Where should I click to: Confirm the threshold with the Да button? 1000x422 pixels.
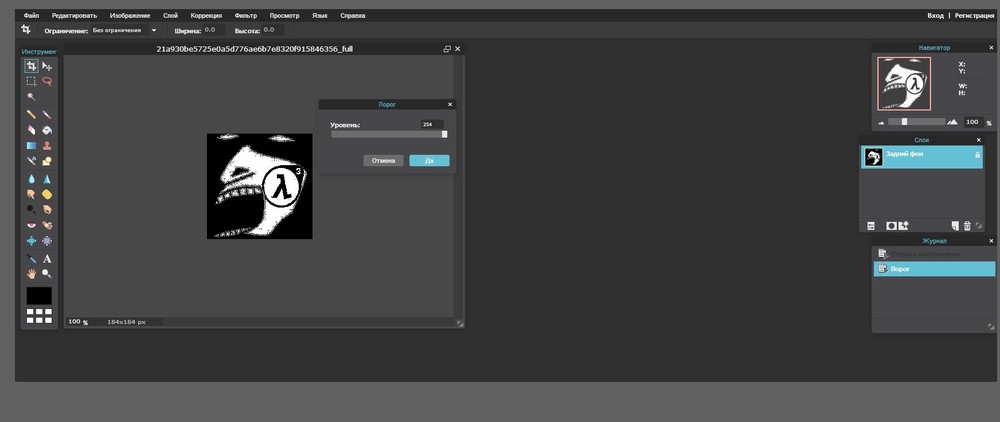coord(429,160)
